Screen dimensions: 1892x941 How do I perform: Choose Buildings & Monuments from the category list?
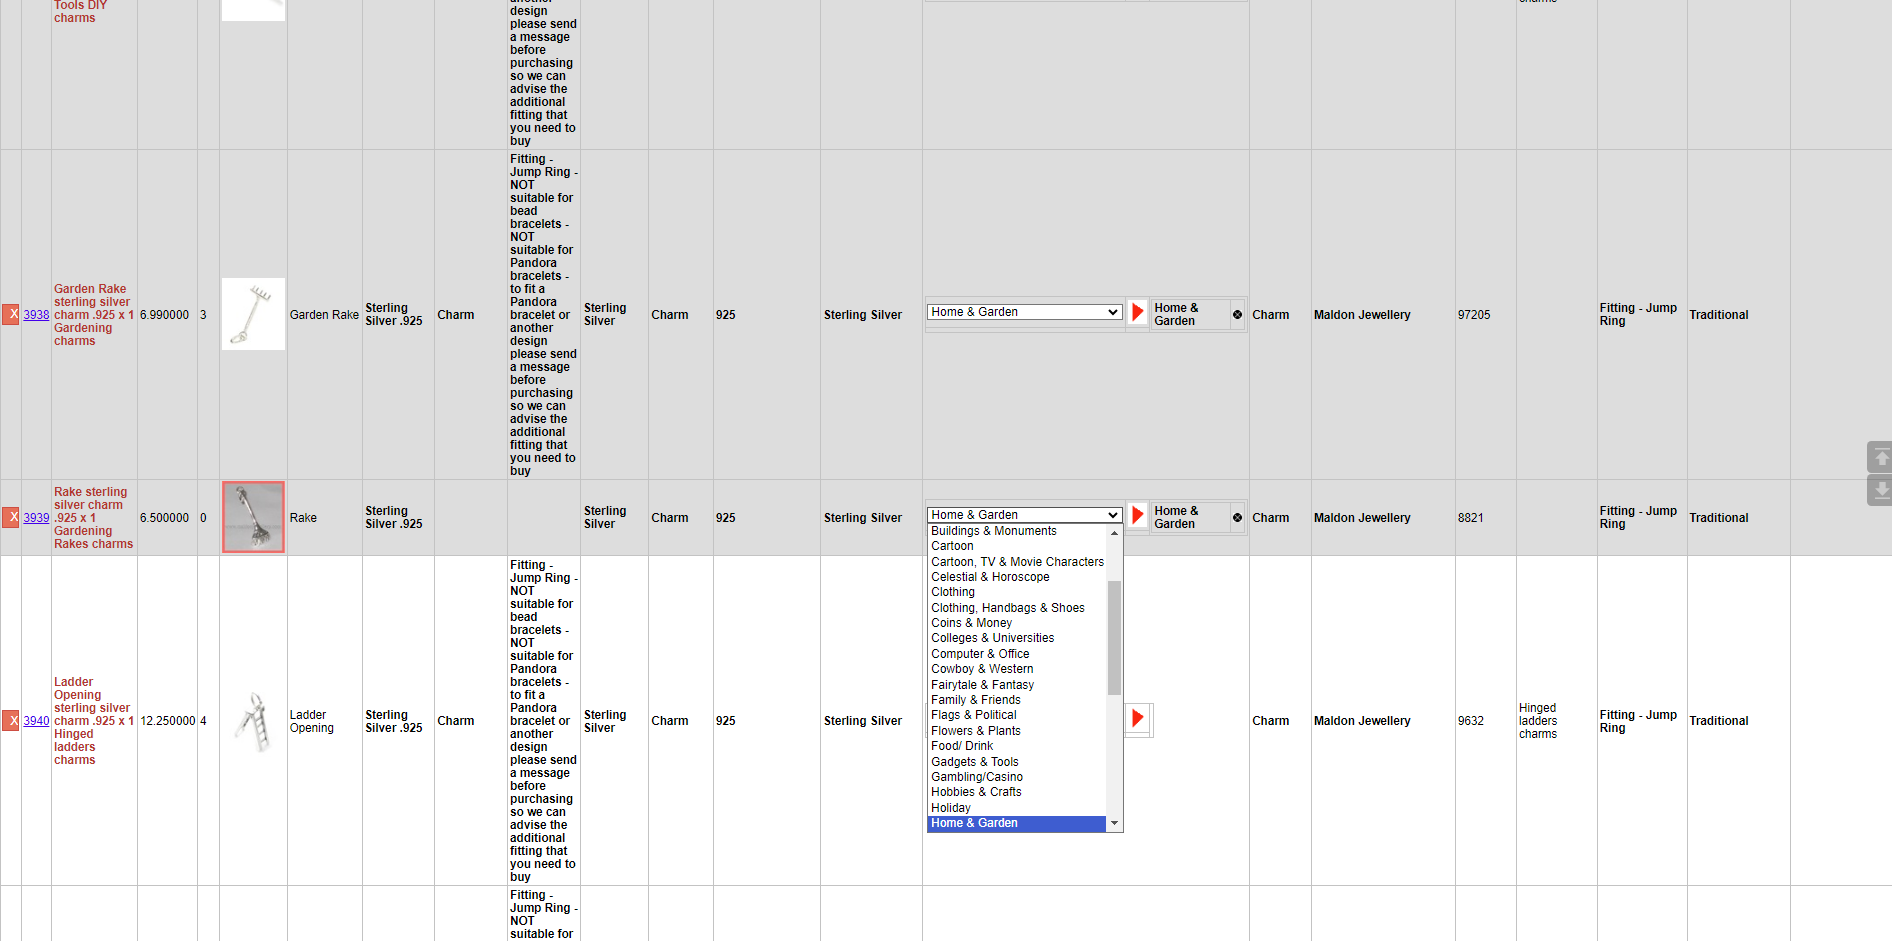click(x=1016, y=531)
